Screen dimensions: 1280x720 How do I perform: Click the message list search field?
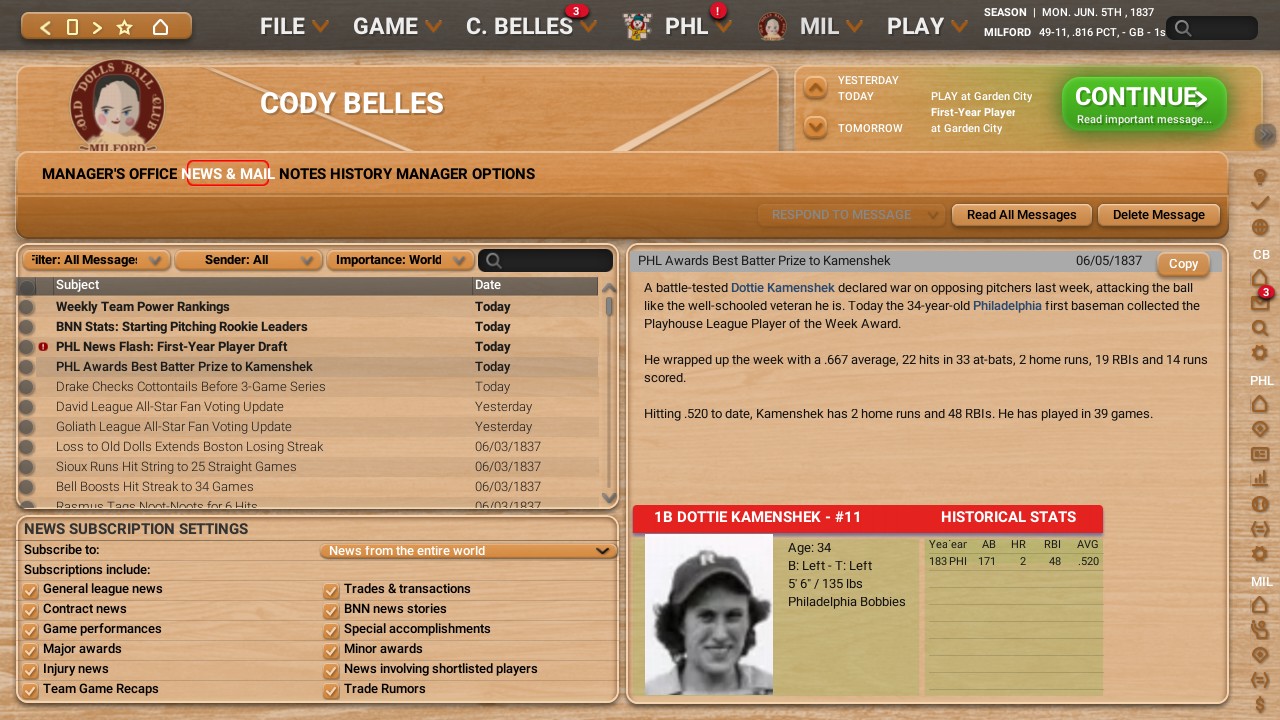[x=546, y=260]
